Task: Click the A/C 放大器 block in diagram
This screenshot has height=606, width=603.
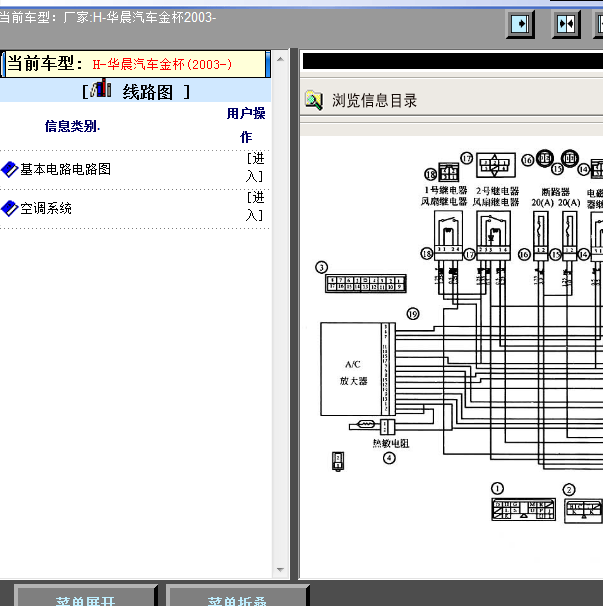Action: coord(358,369)
